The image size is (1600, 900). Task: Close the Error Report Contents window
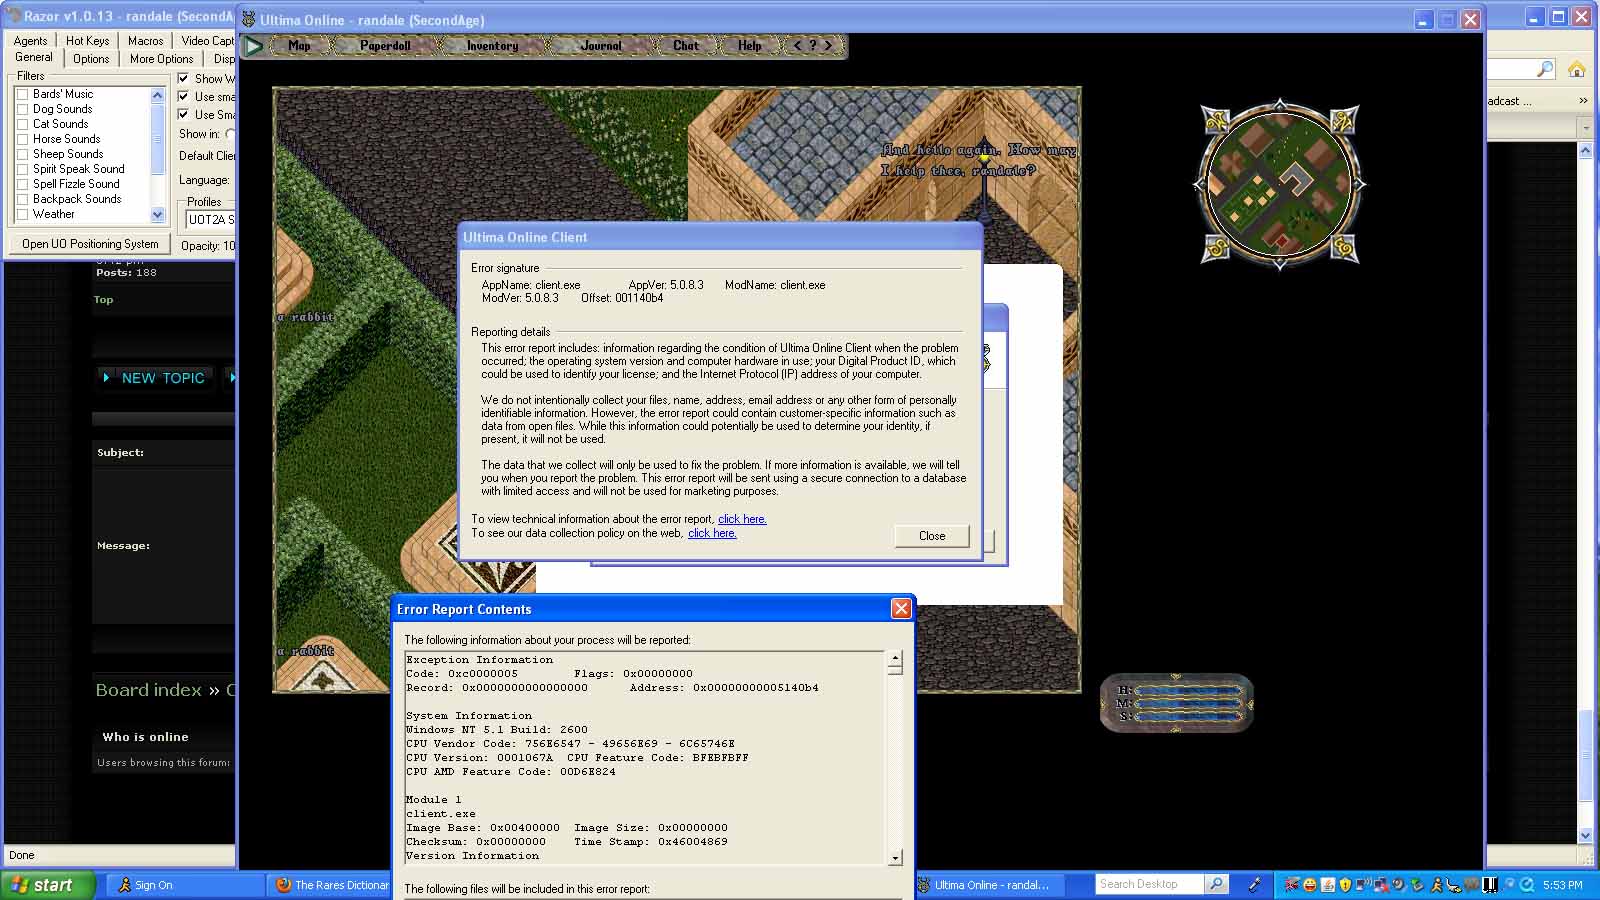click(x=901, y=608)
